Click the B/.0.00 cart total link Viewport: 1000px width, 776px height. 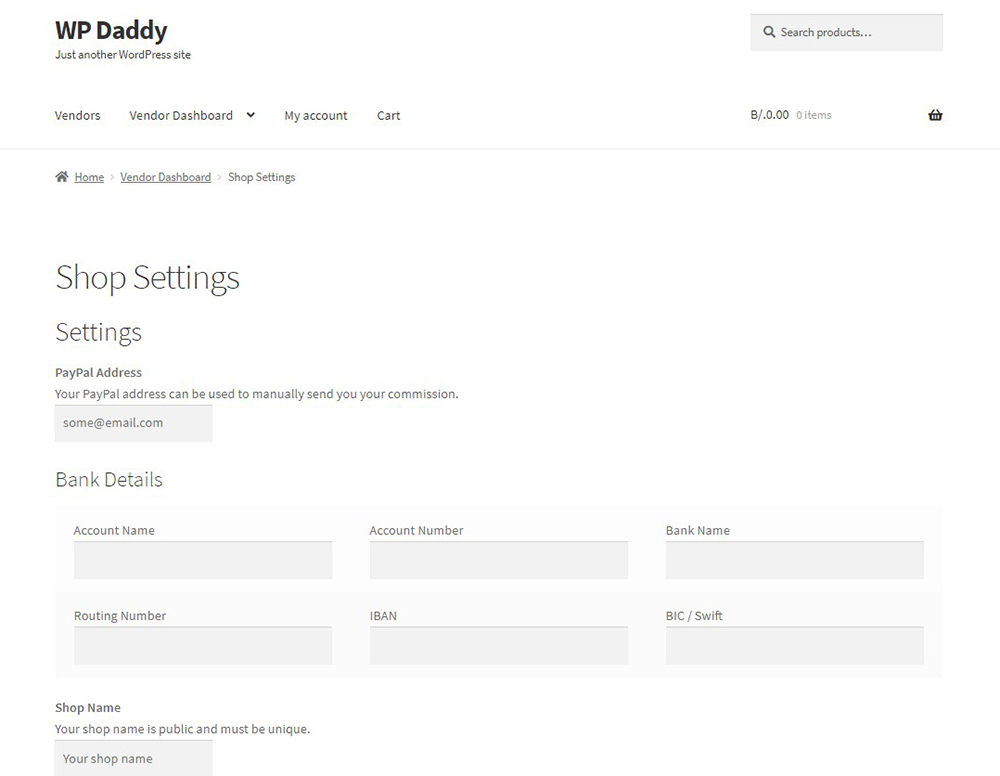[x=769, y=115]
